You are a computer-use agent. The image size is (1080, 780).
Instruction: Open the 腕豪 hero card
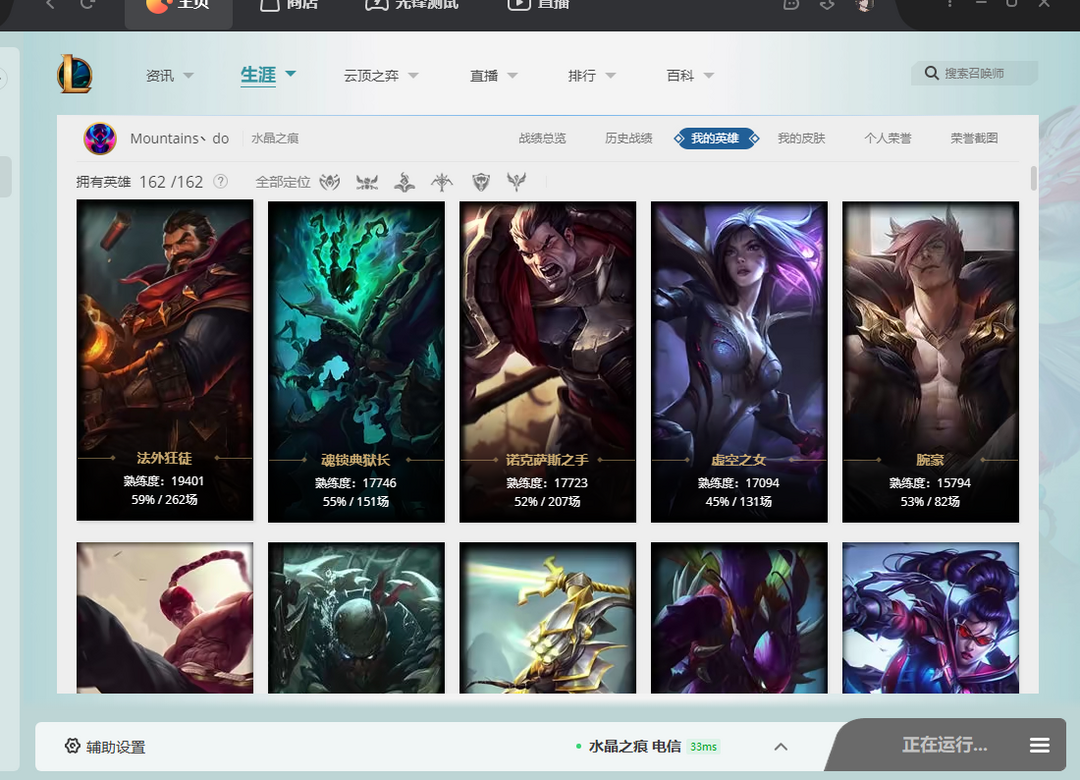931,362
